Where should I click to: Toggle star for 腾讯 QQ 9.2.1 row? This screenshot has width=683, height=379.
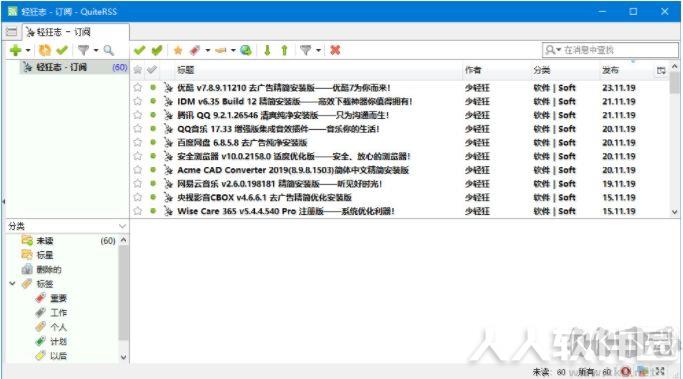tap(138, 115)
